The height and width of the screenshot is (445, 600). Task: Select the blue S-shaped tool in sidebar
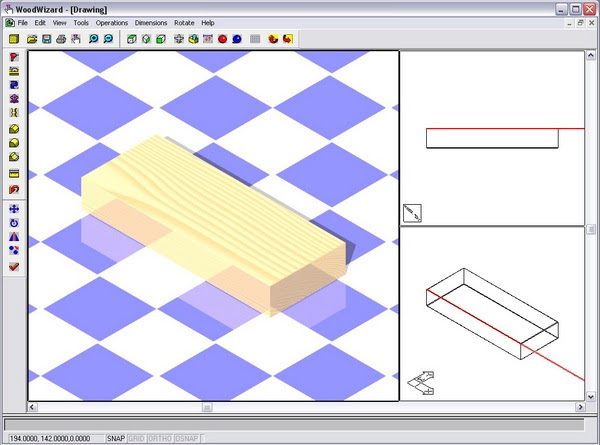[x=14, y=85]
